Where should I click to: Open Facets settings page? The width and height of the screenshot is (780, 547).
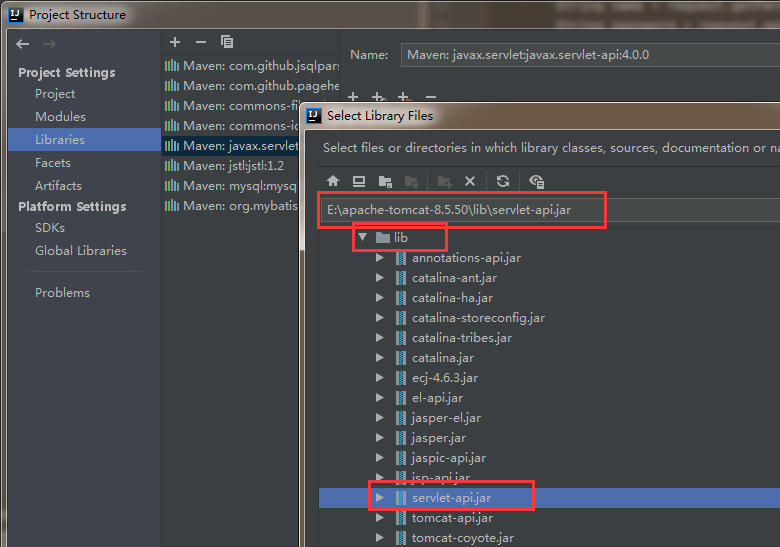[x=53, y=163]
